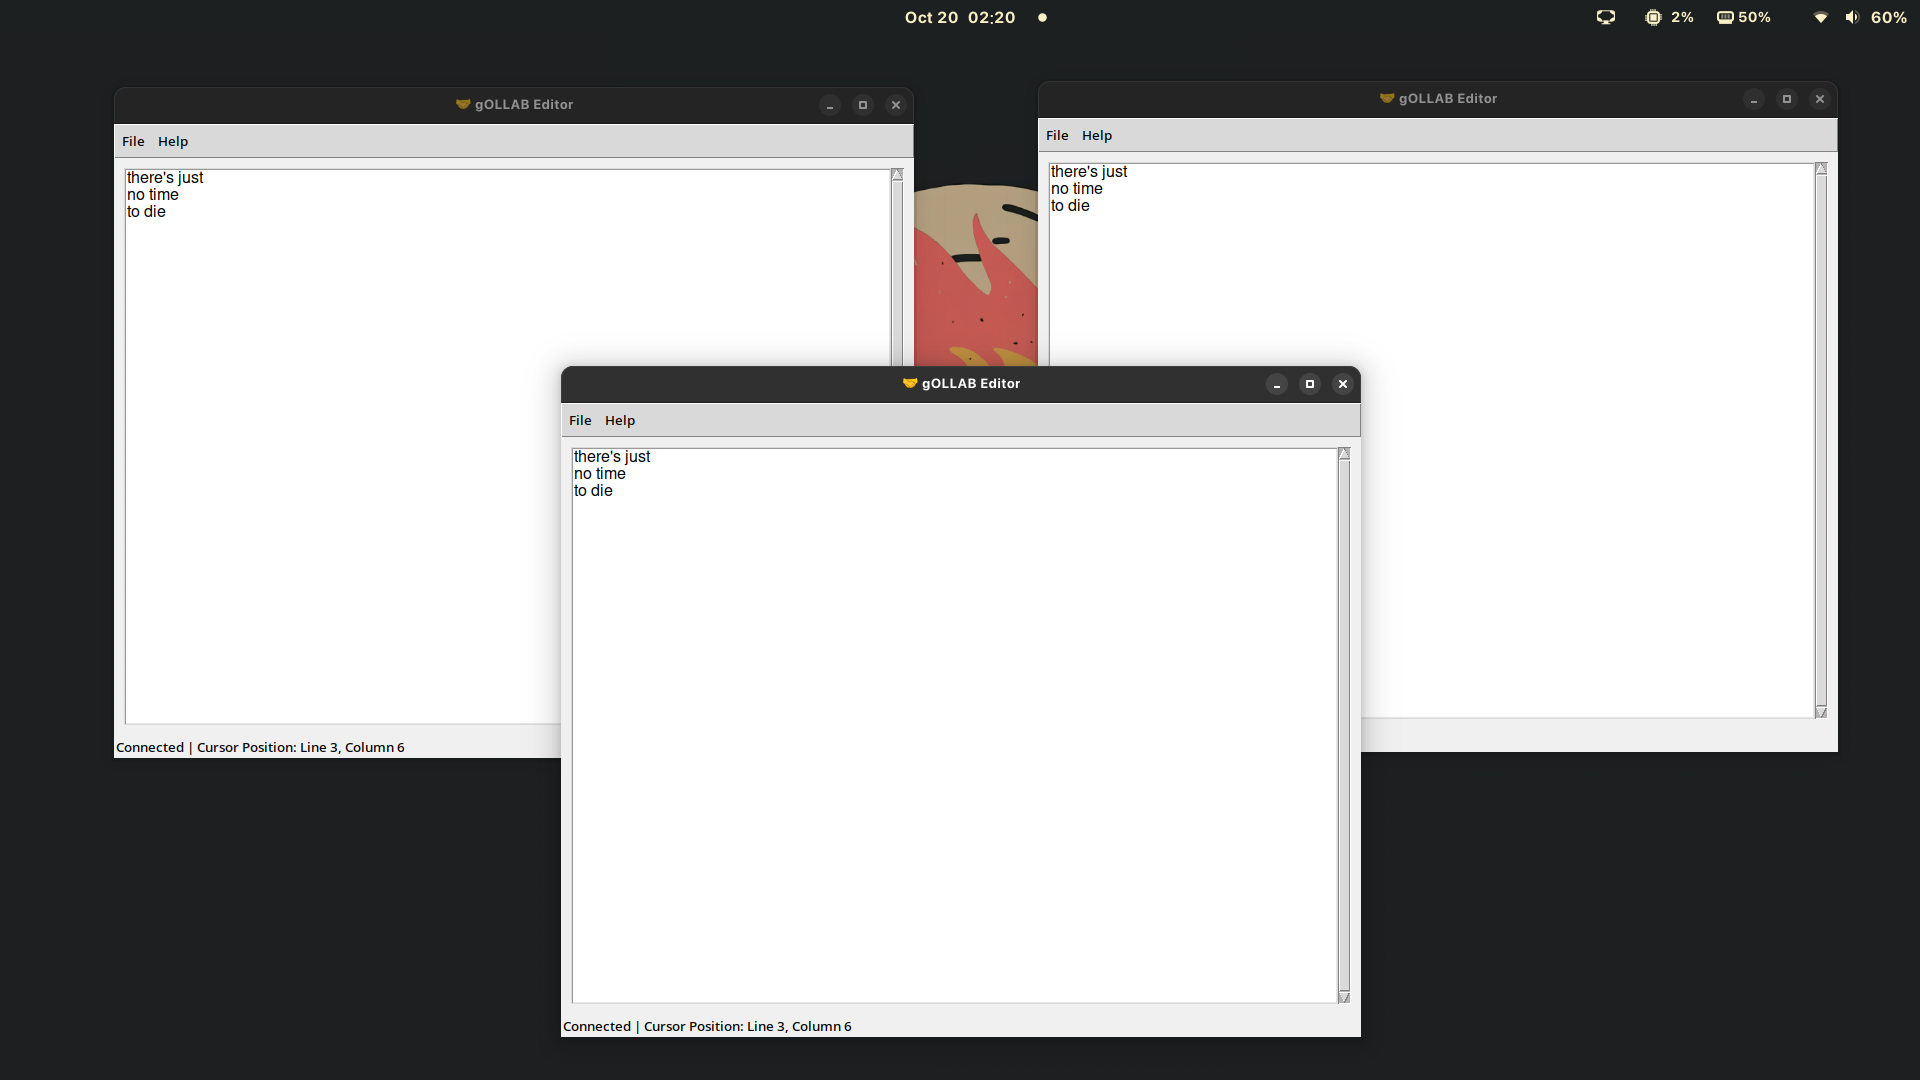Click 'to die' line in right editor
1920x1080 pixels.
click(1070, 206)
